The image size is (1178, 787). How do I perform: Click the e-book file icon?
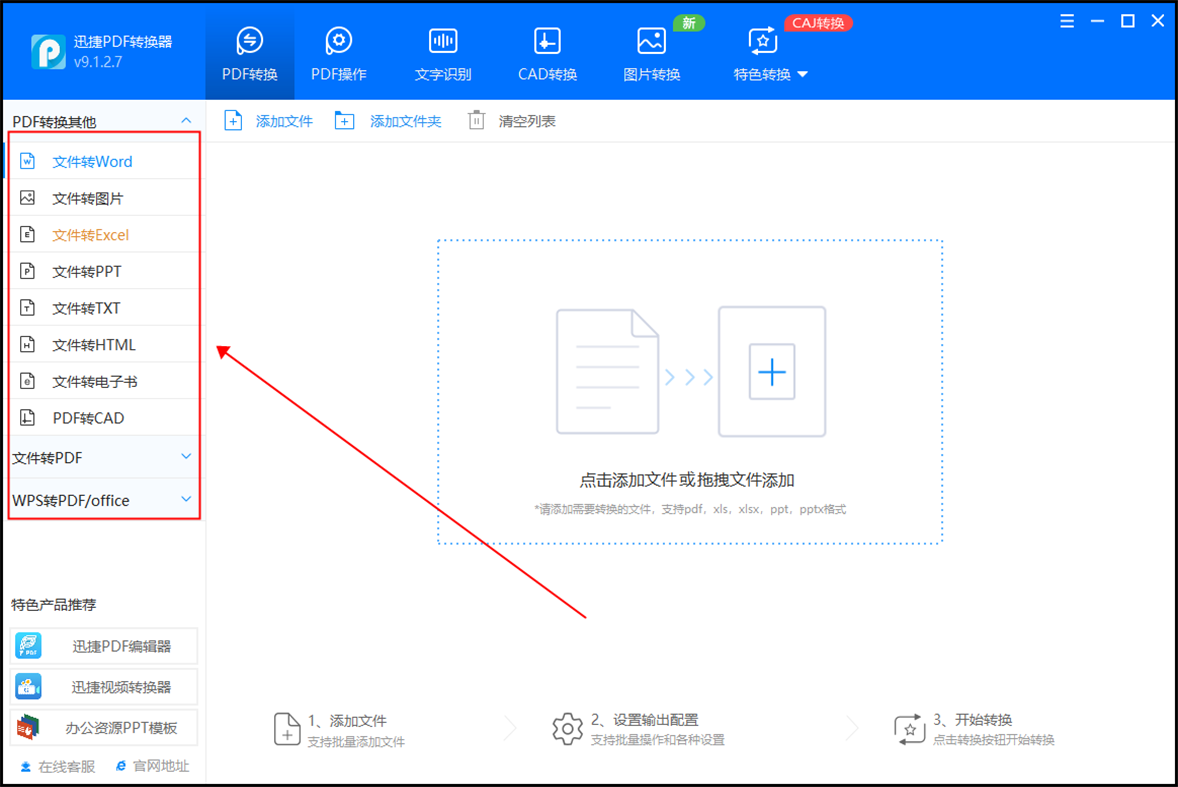[x=28, y=381]
